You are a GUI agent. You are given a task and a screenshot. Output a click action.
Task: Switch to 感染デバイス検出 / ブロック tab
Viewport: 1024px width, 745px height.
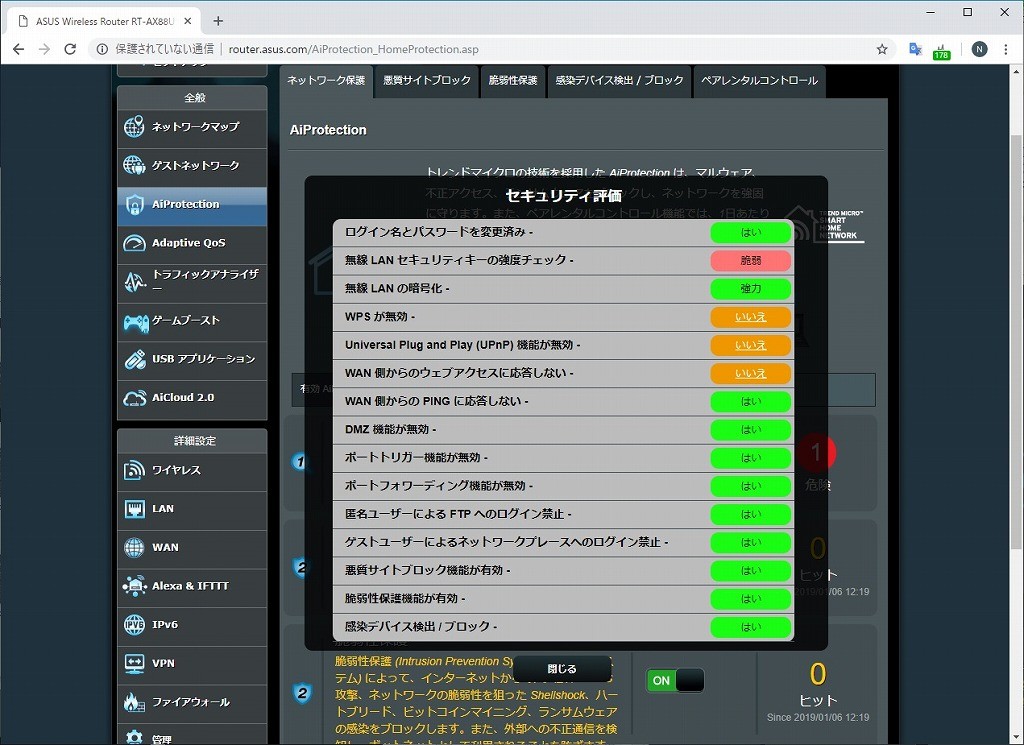pos(619,81)
